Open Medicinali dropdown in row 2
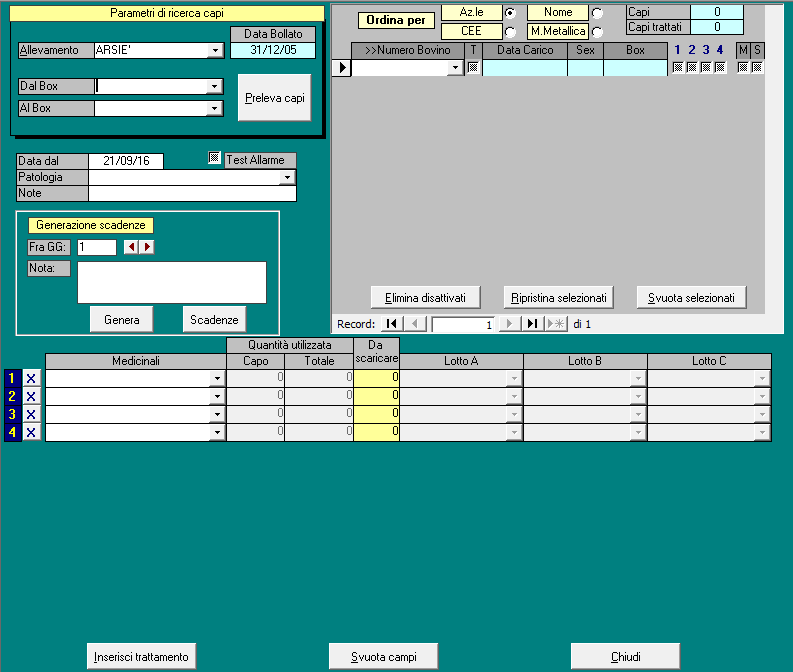 tap(217, 397)
